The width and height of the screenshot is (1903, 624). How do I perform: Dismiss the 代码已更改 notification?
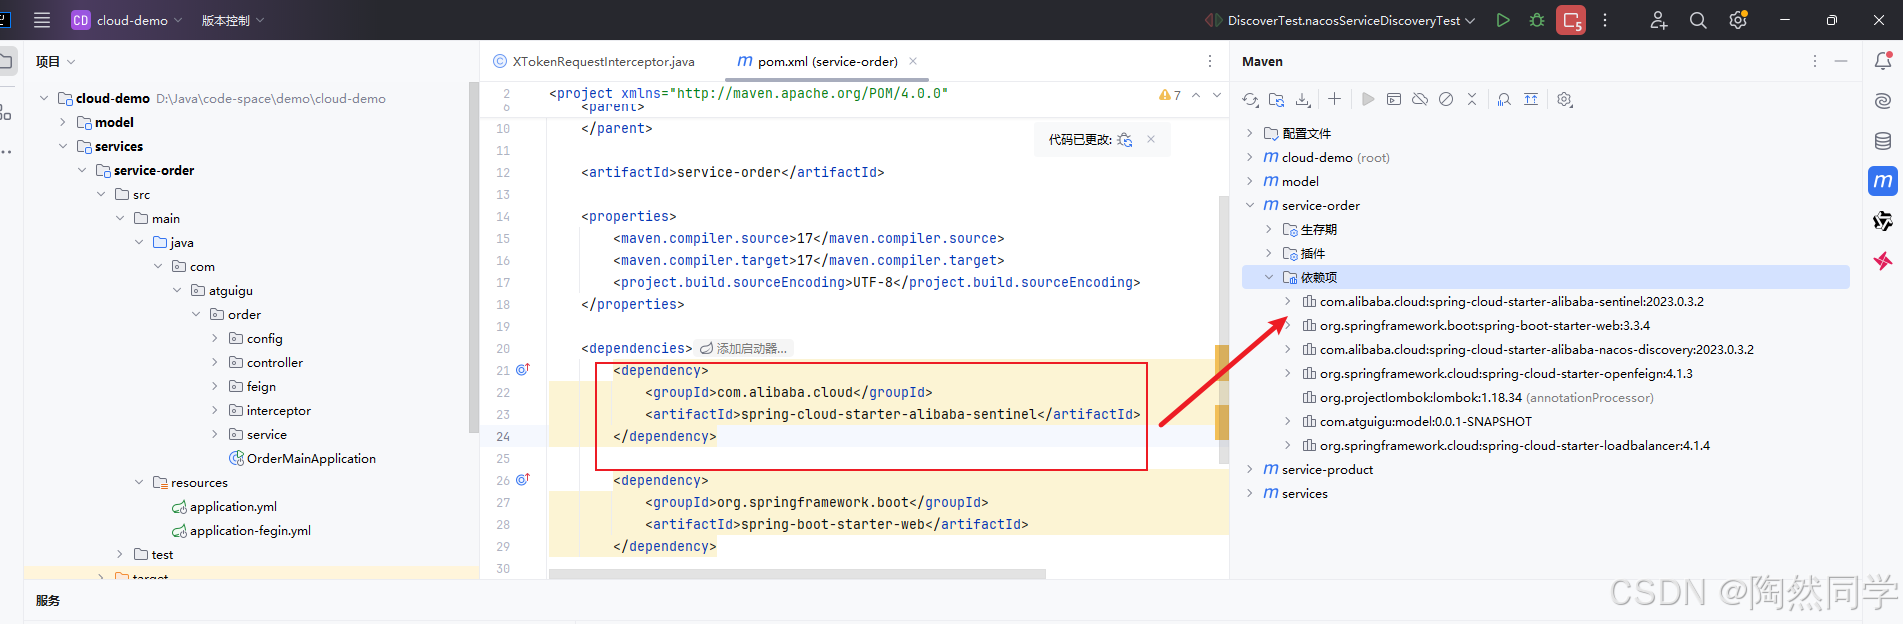pyautogui.click(x=1151, y=139)
